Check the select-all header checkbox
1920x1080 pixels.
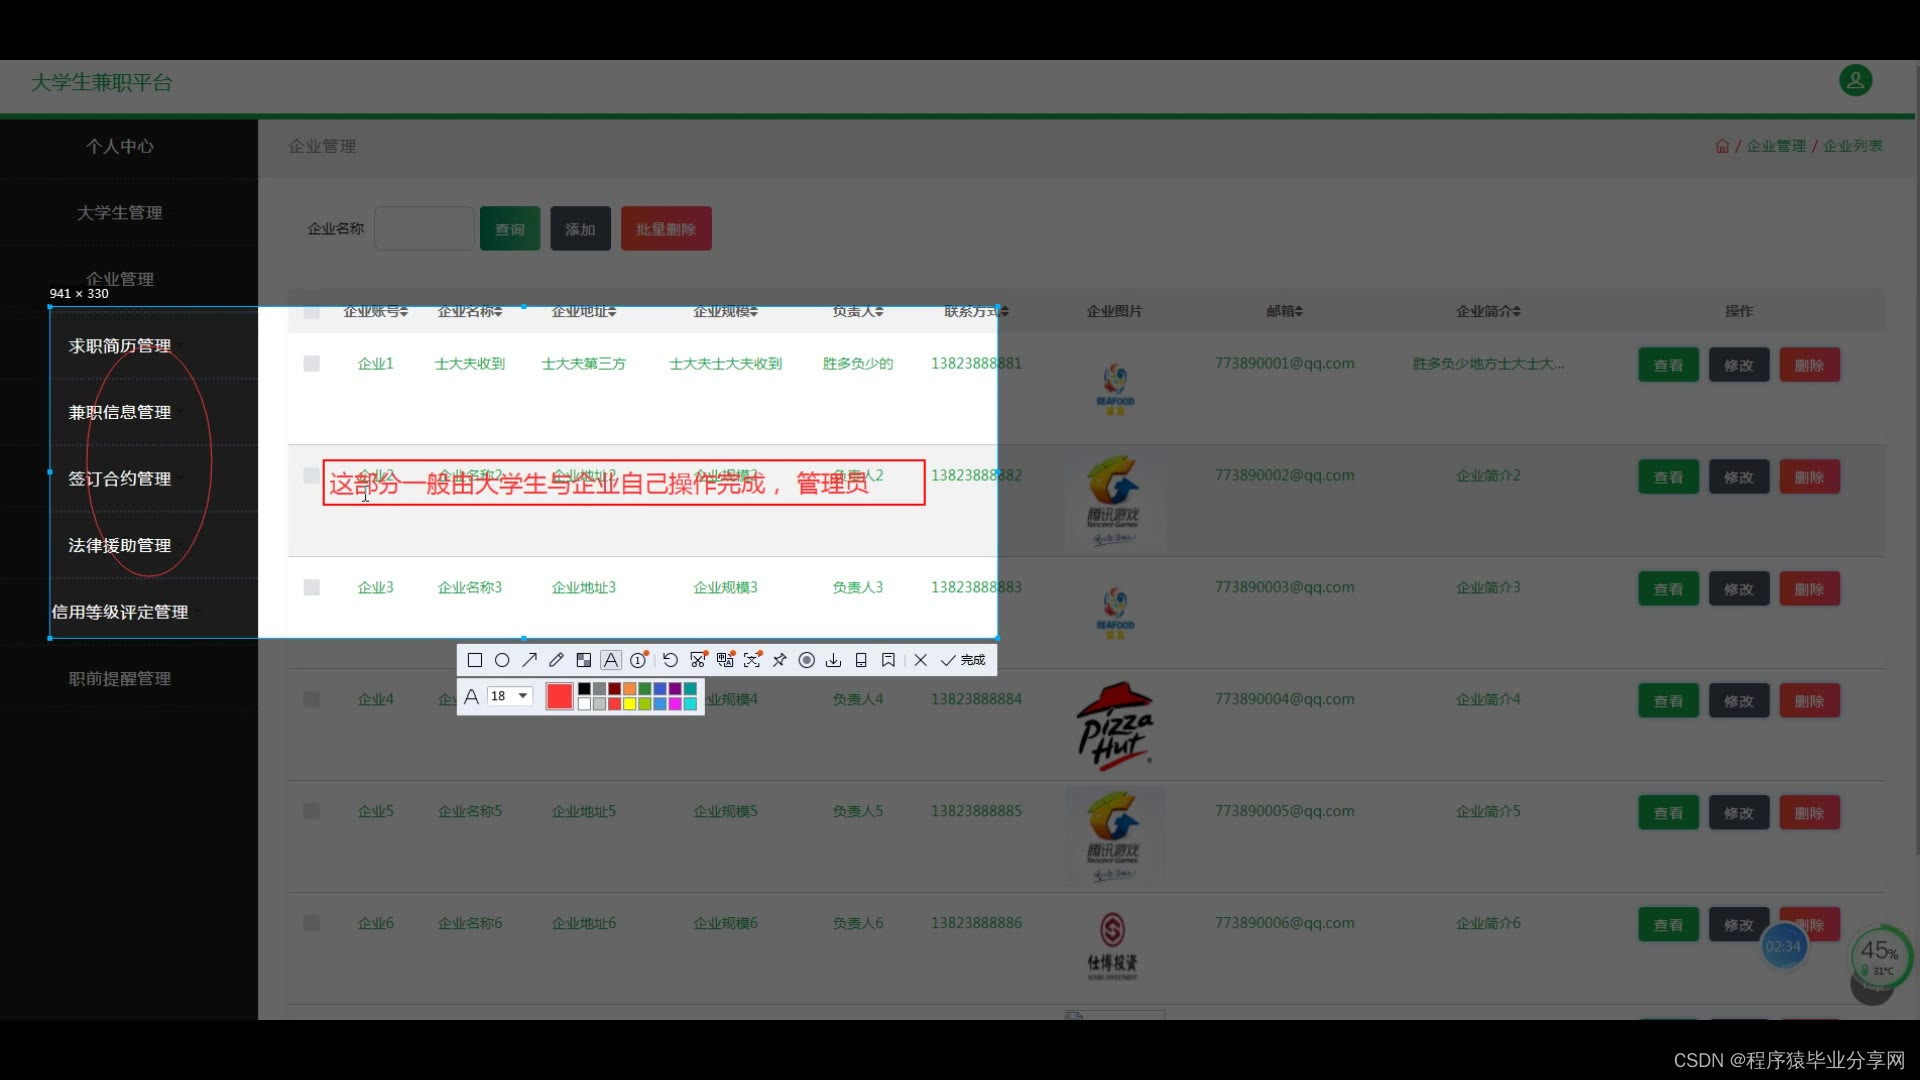[312, 312]
